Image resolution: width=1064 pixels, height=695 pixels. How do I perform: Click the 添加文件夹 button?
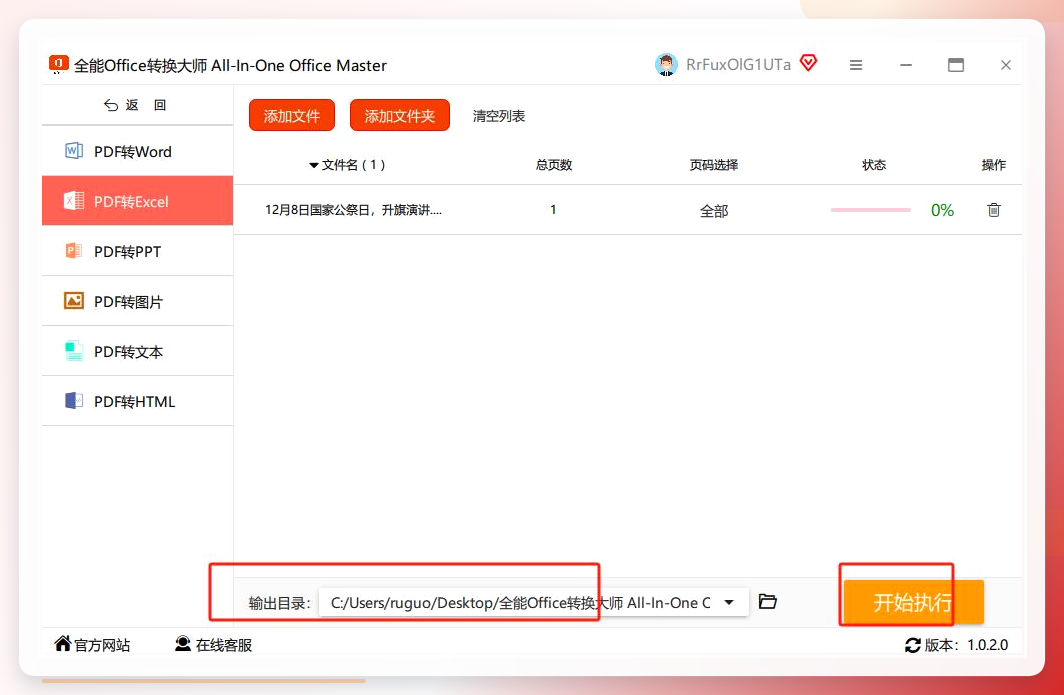click(400, 115)
